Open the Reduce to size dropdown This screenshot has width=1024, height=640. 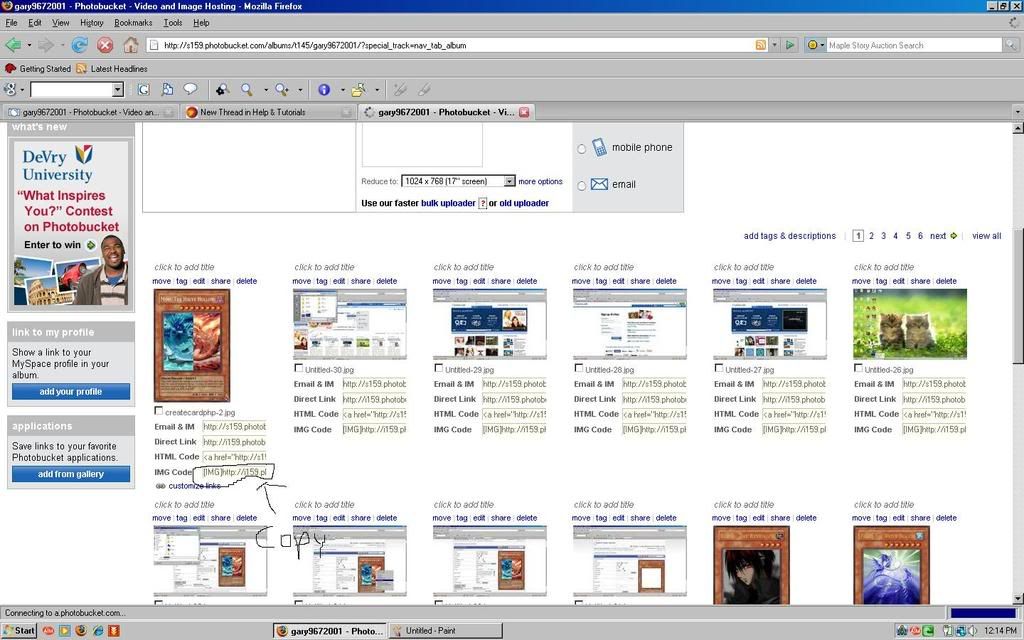[x=509, y=181]
